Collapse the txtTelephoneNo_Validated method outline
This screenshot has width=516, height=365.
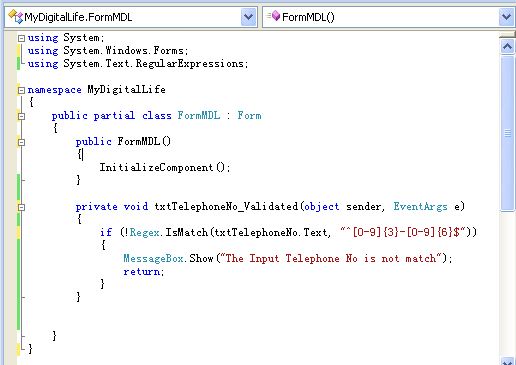tap(21, 207)
